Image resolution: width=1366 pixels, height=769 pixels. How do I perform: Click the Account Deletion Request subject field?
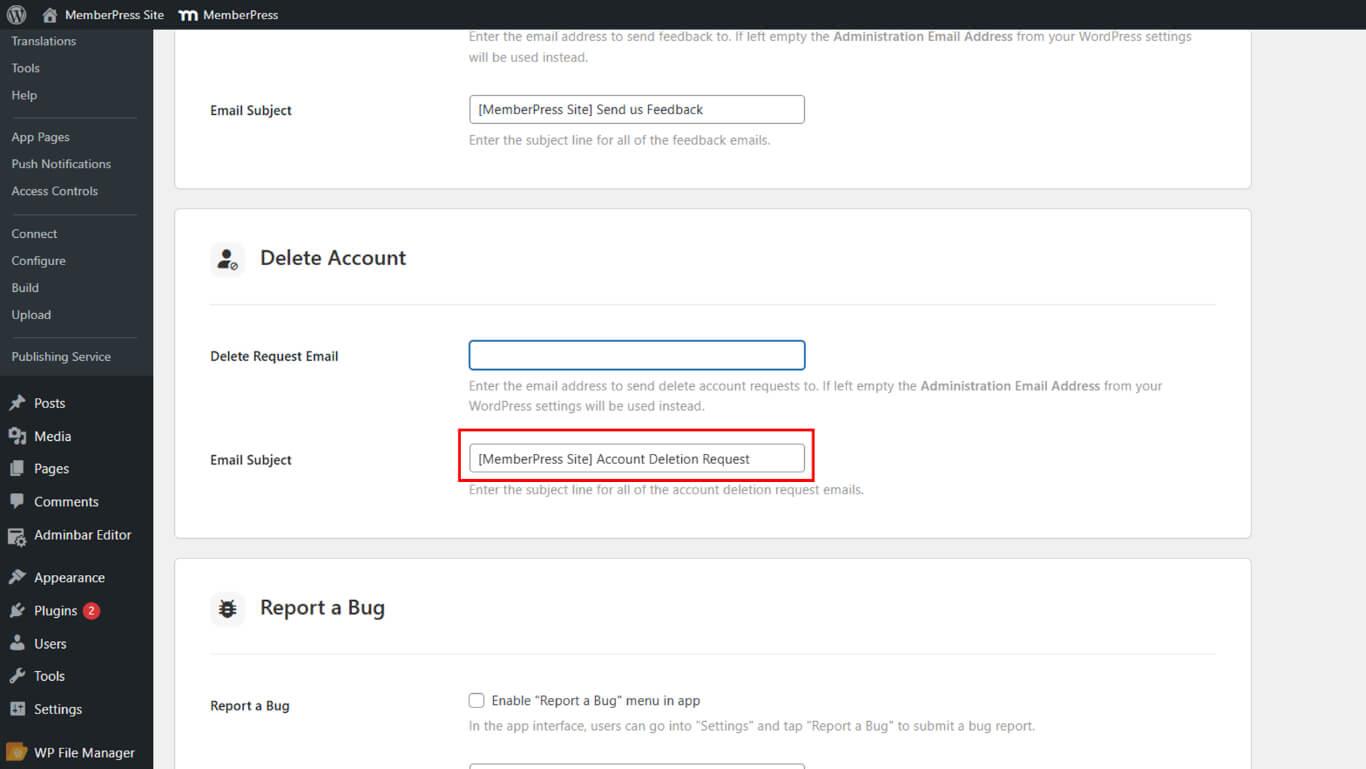tap(636, 459)
